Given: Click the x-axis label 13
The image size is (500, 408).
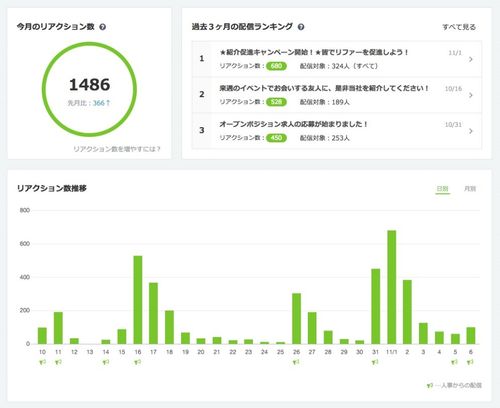Looking at the screenshot, I should (x=90, y=352).
